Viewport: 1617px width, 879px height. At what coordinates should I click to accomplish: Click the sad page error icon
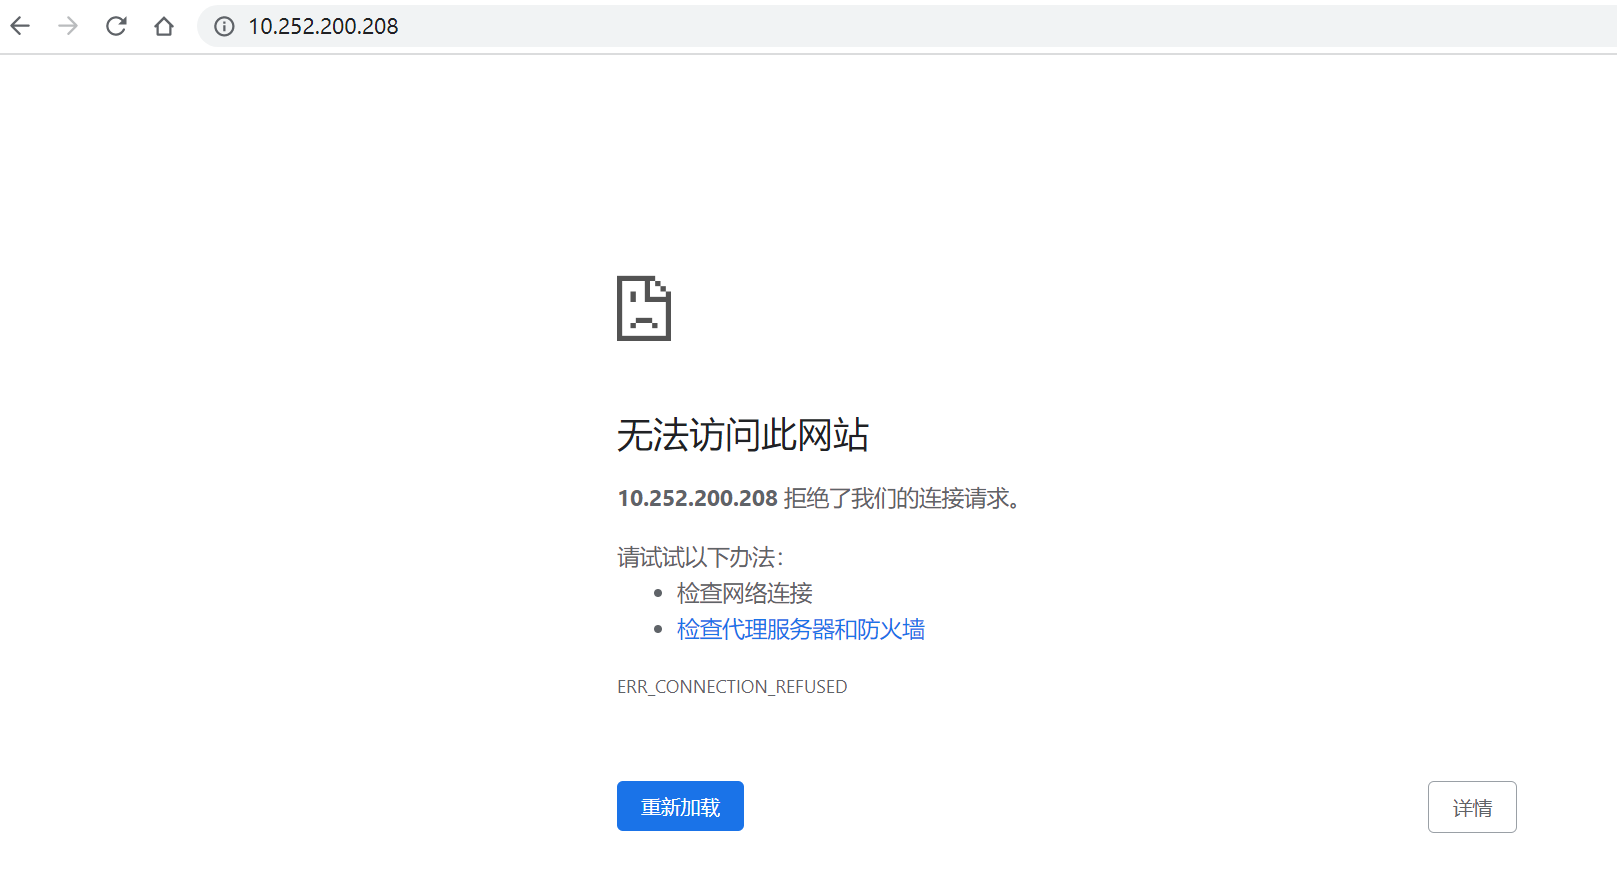(x=644, y=308)
